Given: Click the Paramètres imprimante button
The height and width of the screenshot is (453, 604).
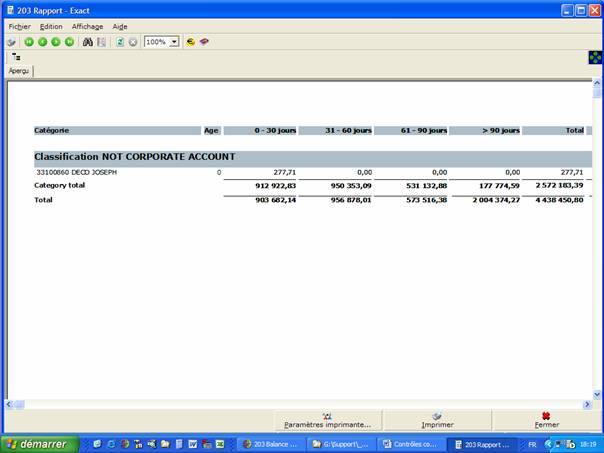Looking at the screenshot, I should pyautogui.click(x=327, y=420).
